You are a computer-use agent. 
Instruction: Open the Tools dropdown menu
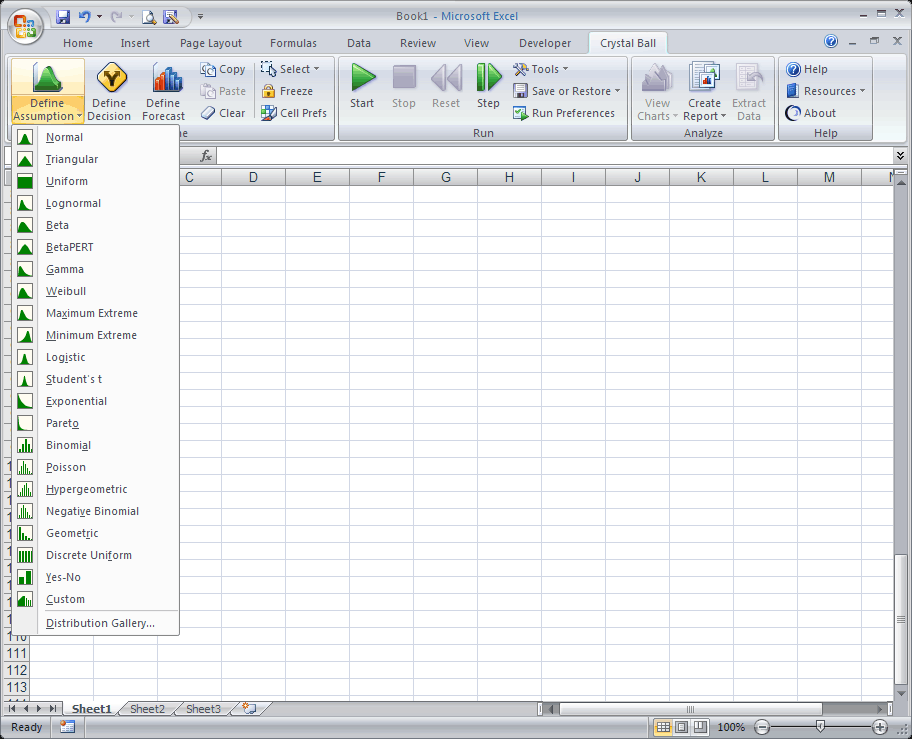[x=565, y=69]
